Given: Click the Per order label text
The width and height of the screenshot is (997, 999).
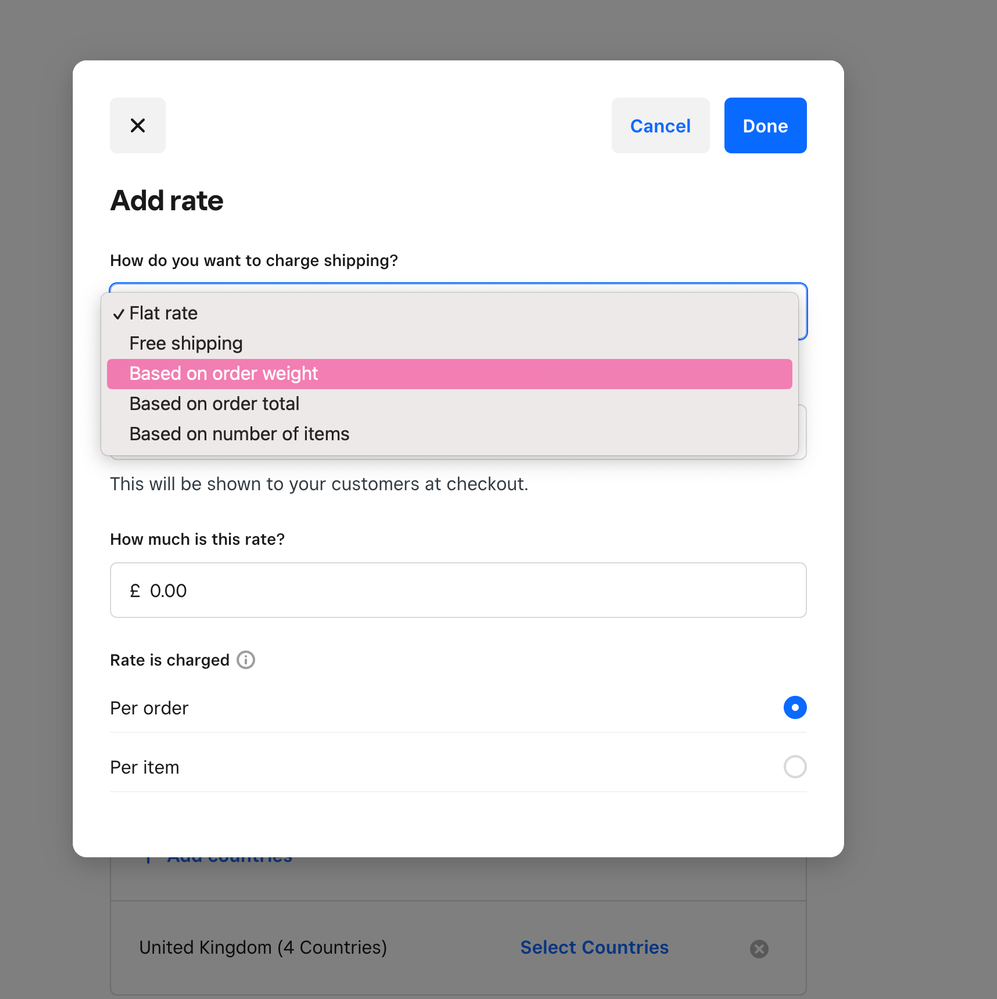Looking at the screenshot, I should pos(149,708).
